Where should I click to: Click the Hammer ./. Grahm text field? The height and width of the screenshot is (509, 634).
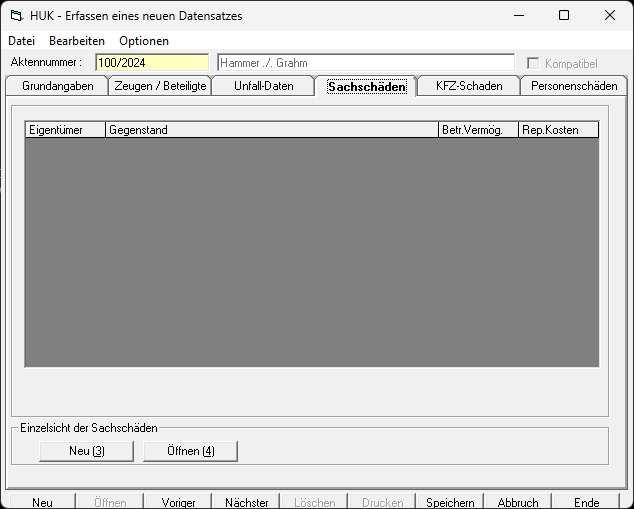click(365, 63)
